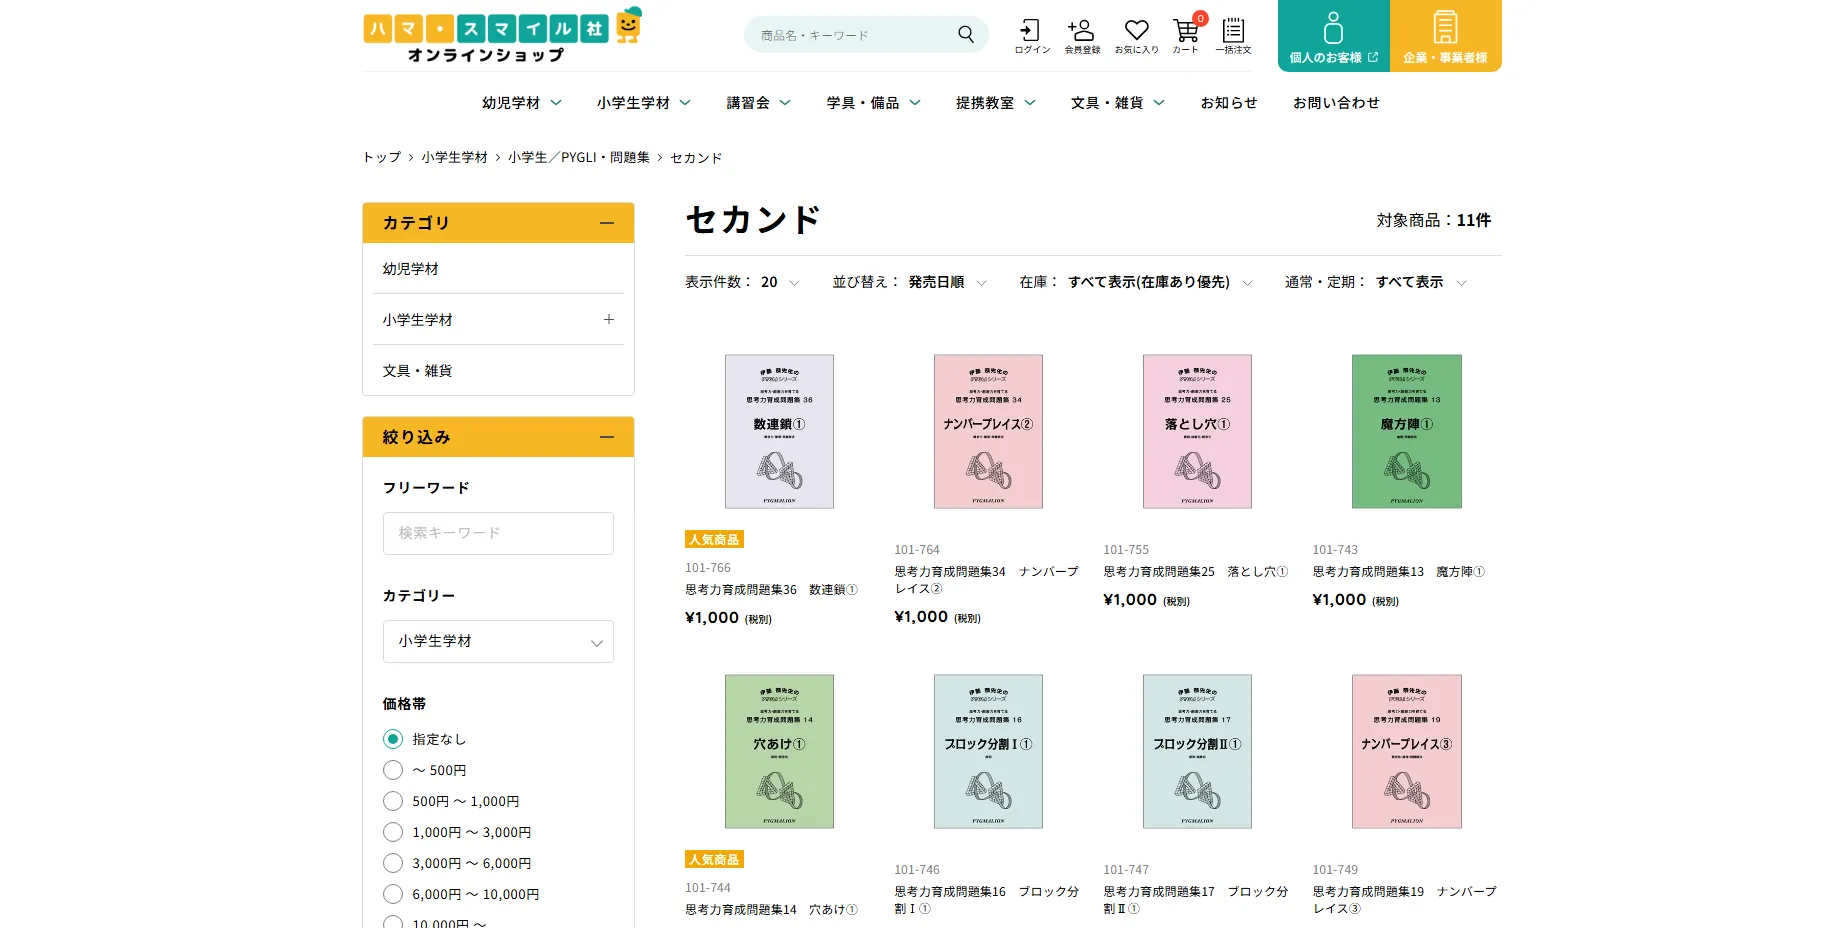Open 表示件数 dropdown showing 20
Screen dimensions: 1843x928
point(780,283)
